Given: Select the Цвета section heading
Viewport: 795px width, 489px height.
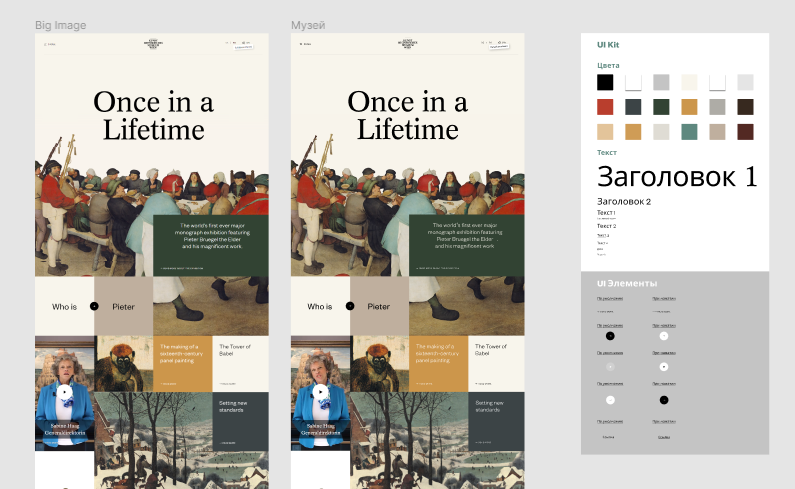Looking at the screenshot, I should click(x=608, y=65).
